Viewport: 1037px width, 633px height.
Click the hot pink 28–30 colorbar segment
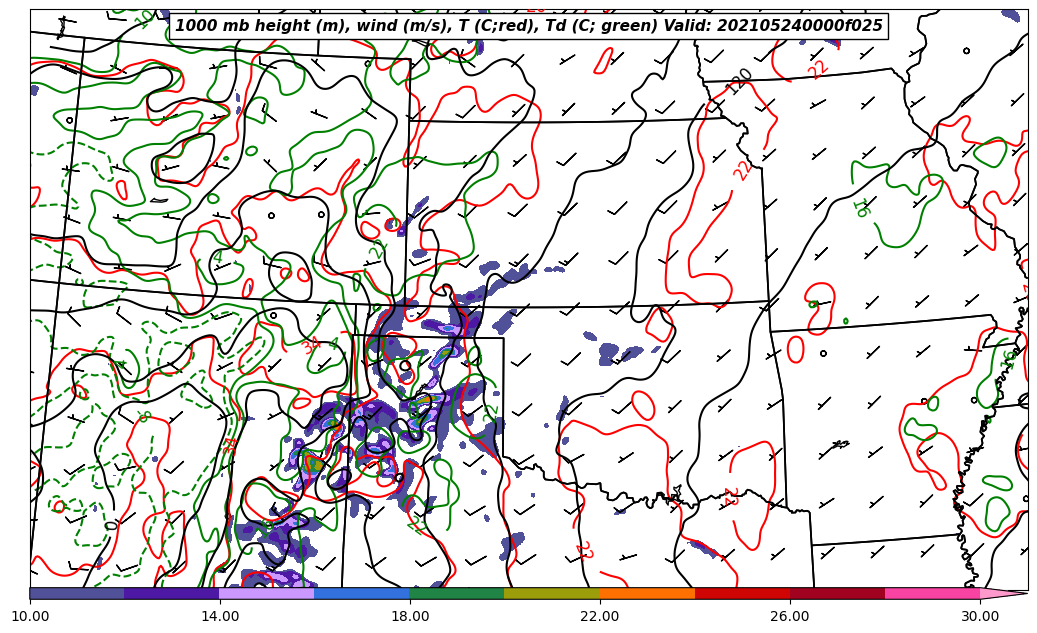click(x=933, y=593)
